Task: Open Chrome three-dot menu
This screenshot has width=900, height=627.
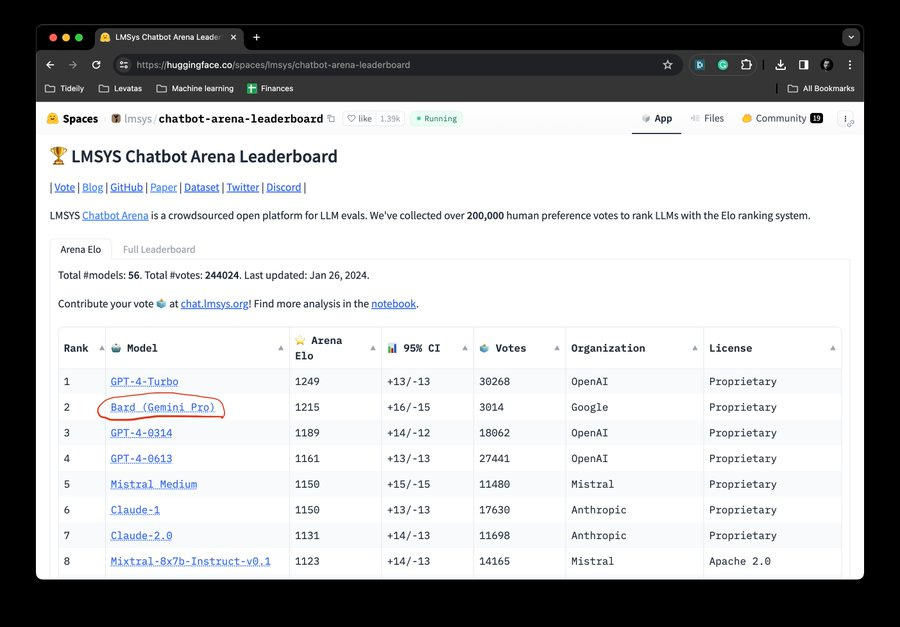Action: coord(849,65)
